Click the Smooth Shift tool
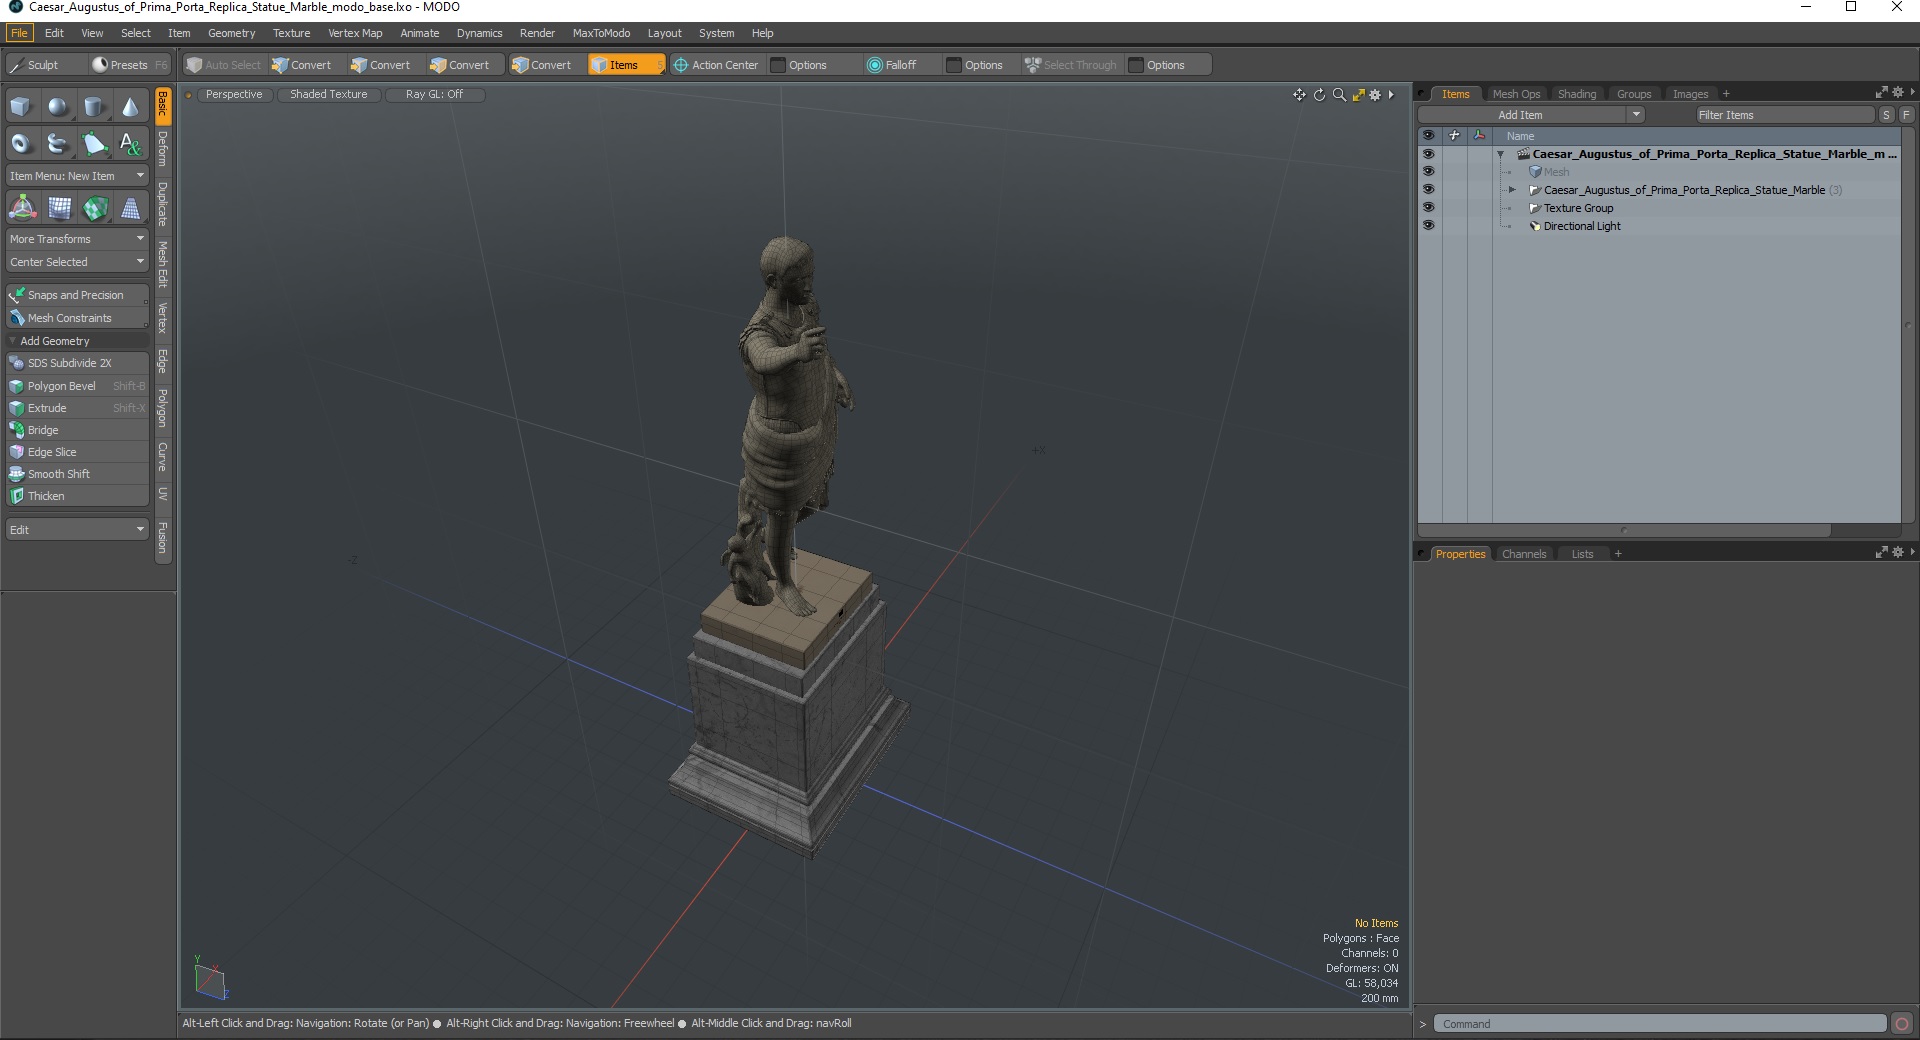Viewport: 1920px width, 1040px height. [77, 474]
